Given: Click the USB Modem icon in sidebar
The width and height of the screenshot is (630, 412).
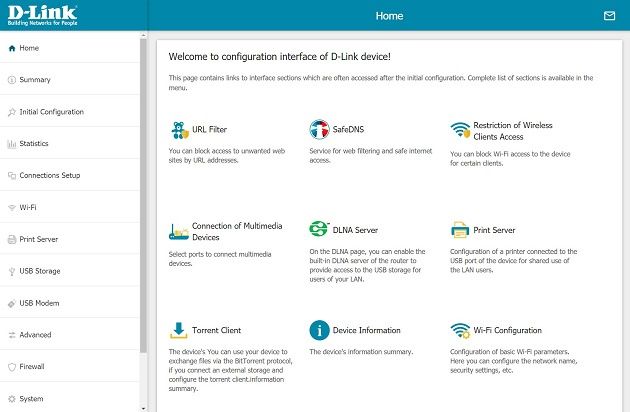Looking at the screenshot, I should click(x=12, y=303).
